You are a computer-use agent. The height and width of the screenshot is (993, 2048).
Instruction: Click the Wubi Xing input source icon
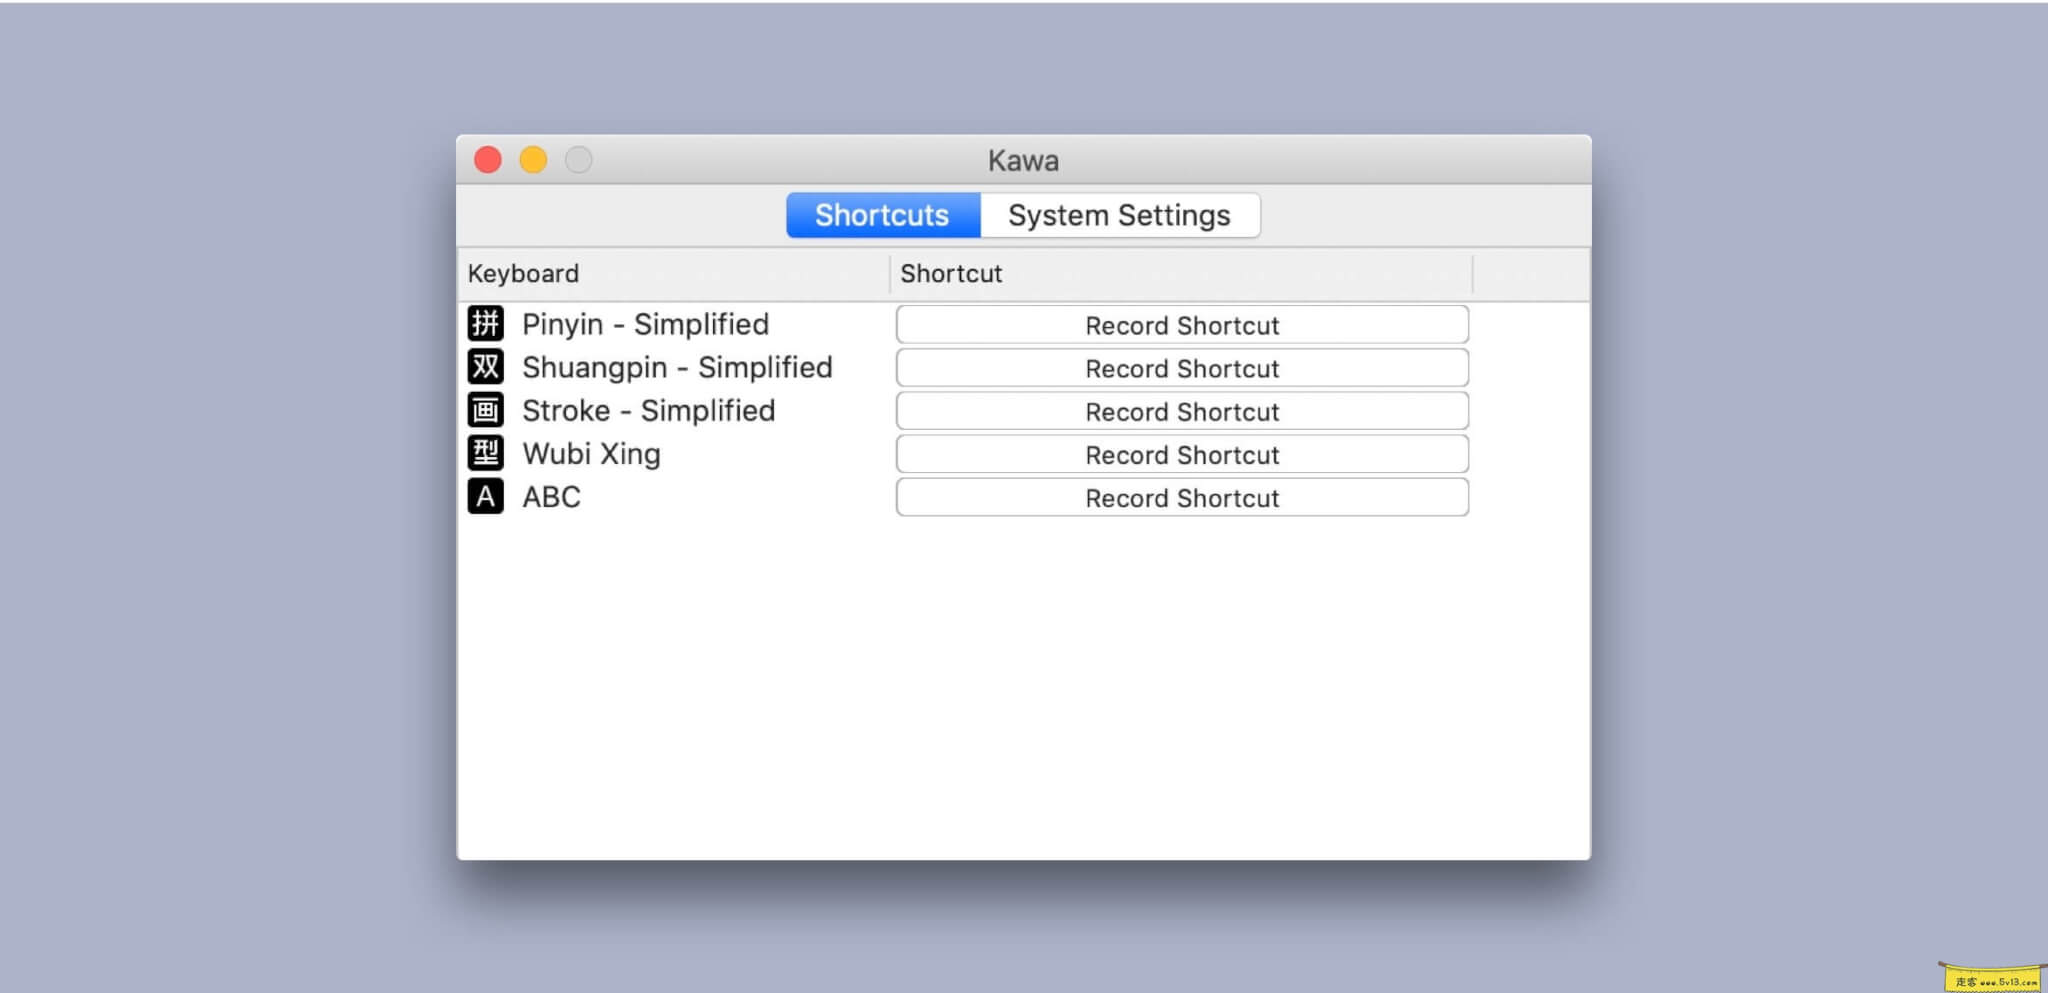pos(485,453)
